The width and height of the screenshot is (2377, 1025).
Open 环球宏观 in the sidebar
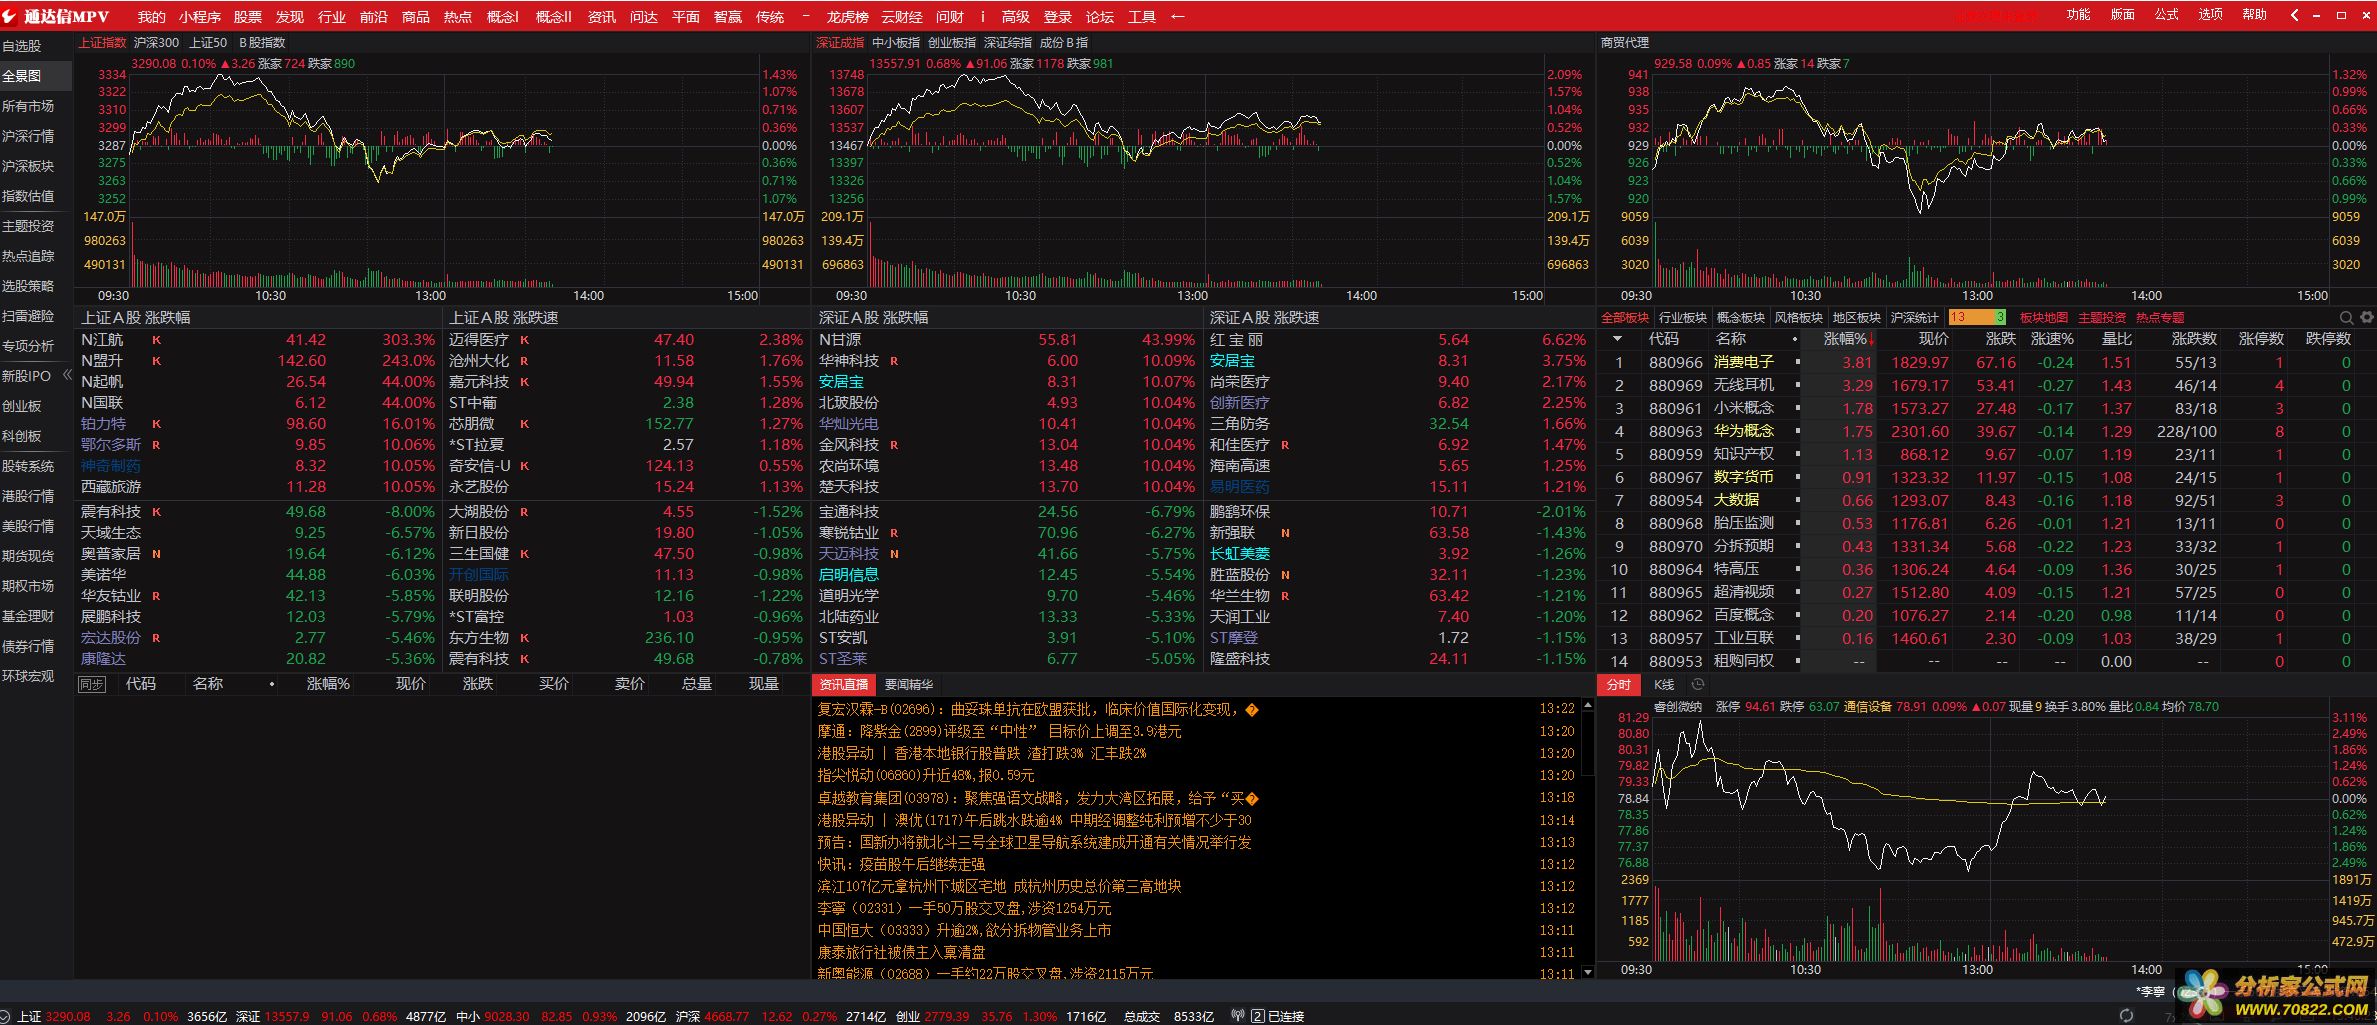(28, 676)
